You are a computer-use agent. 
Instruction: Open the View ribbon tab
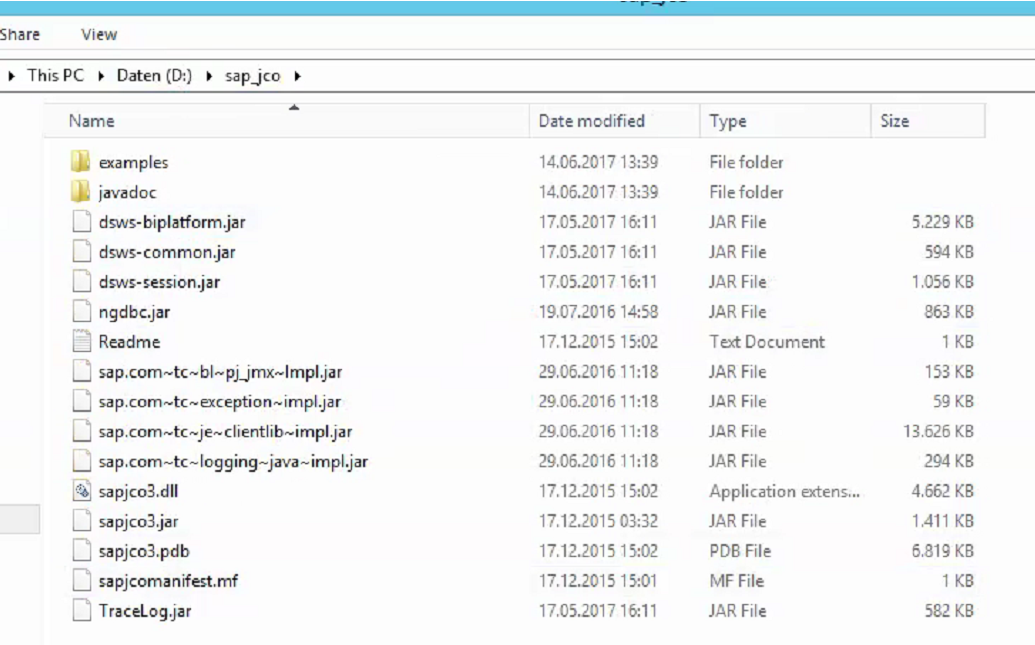pyautogui.click(x=99, y=34)
